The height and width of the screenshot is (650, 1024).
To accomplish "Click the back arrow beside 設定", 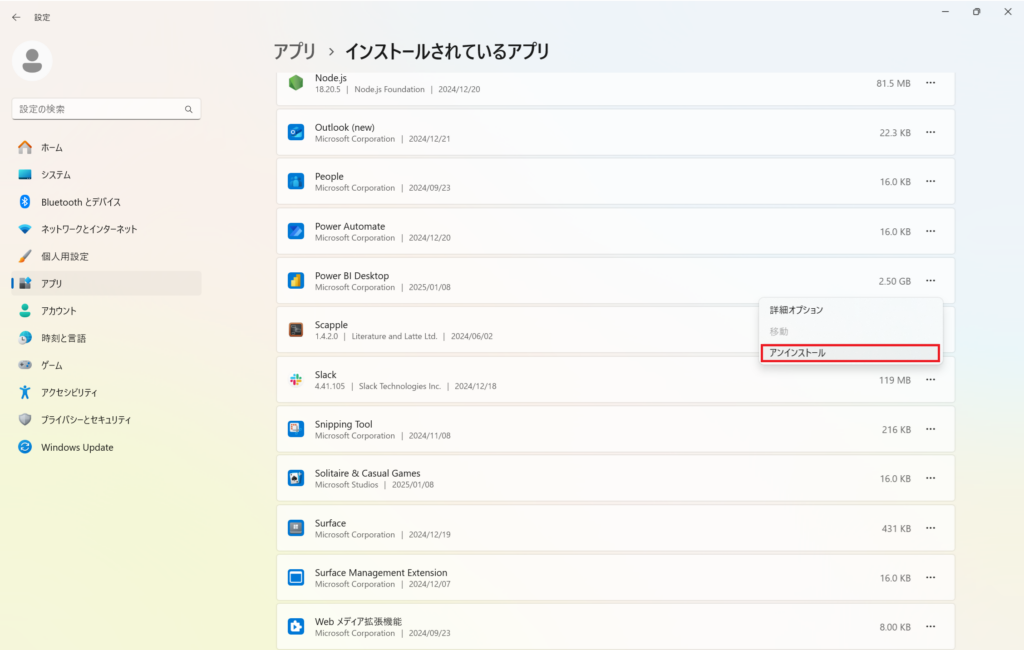I will pos(16,18).
